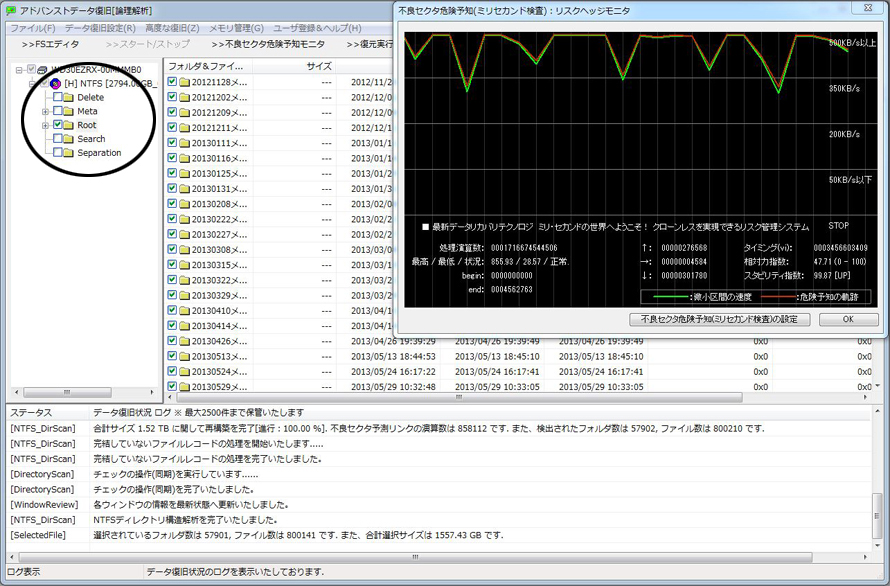Viewport: 890px width, 586px height.
Task: Open the 高度な復旧(Z) menu
Action: pos(172,28)
